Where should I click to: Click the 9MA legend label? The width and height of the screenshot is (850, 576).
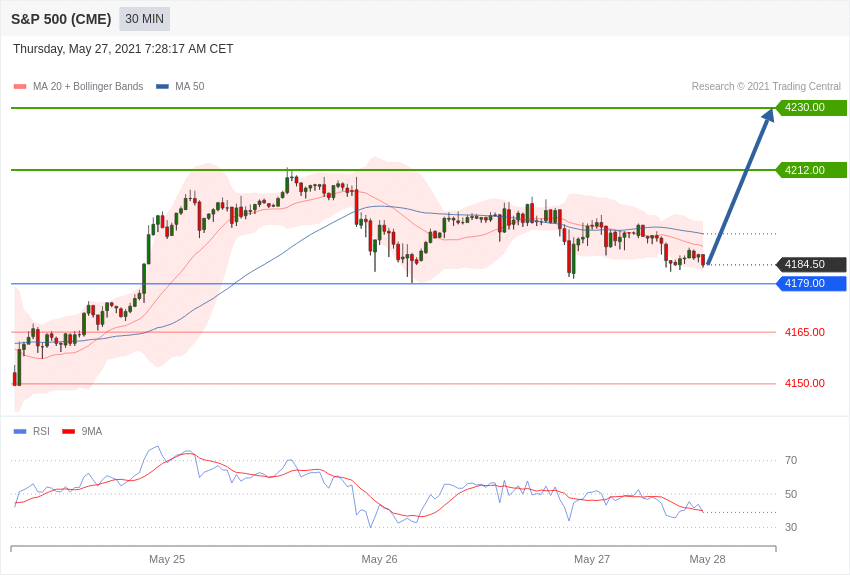[x=92, y=431]
